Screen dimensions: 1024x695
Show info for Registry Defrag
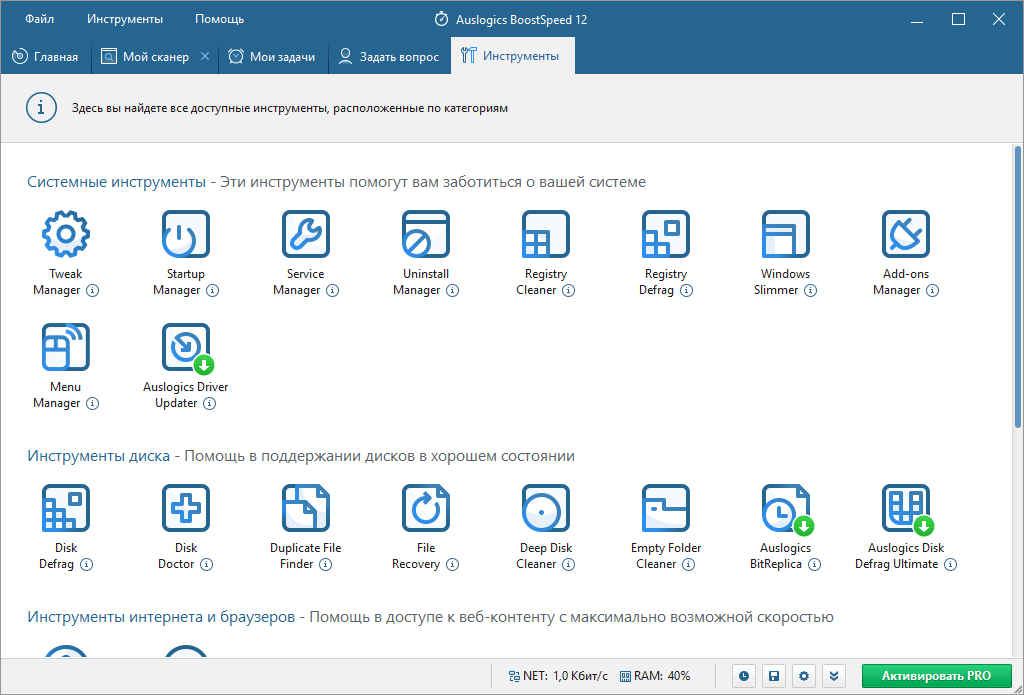686,290
